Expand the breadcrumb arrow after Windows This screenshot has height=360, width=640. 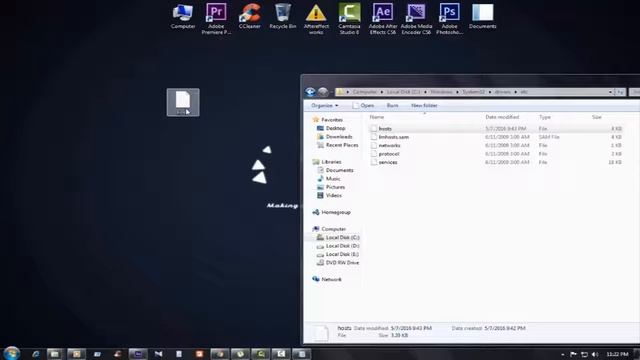(458, 92)
